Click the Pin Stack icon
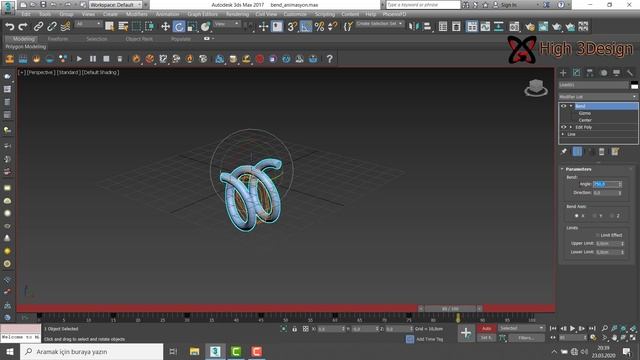Image resolution: width=640 pixels, height=360 pixels. tap(564, 151)
